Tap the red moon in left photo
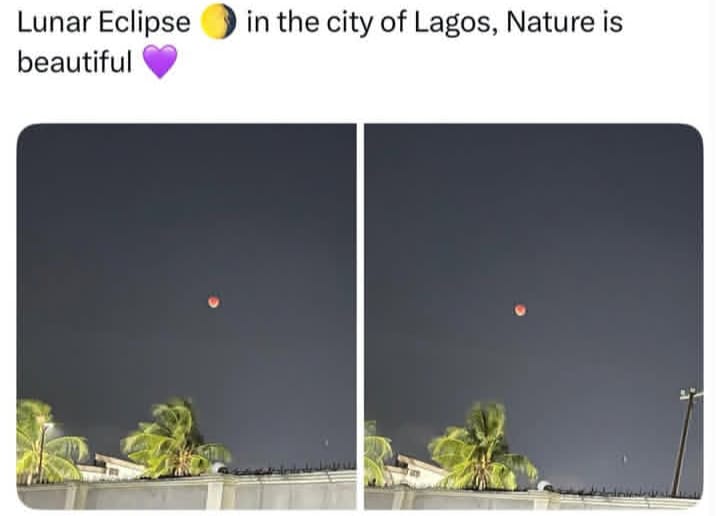This screenshot has width=720, height=516. (213, 301)
